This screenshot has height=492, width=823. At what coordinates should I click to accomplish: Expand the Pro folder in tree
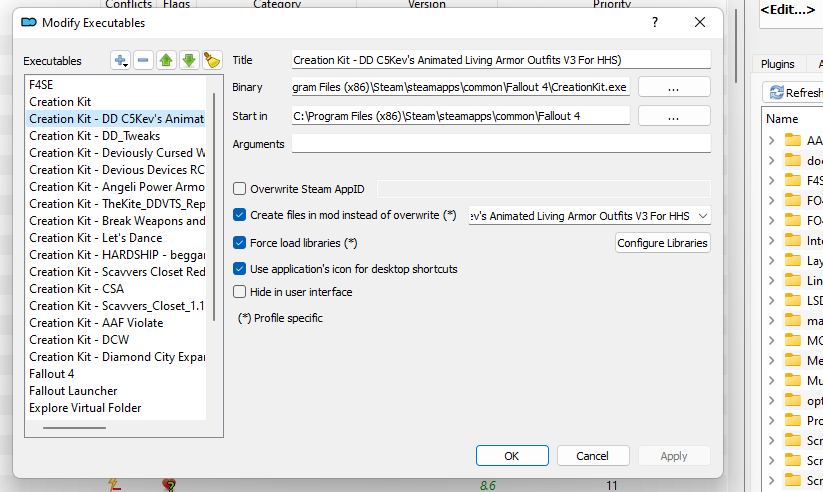[772, 420]
